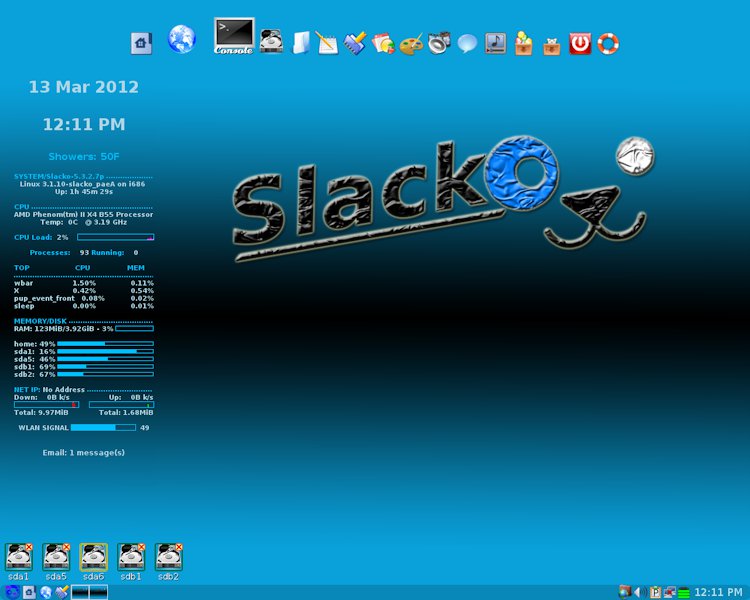Image resolution: width=750 pixels, height=600 pixels.
Task: Open the chat speech bubble icon
Action: click(467, 44)
